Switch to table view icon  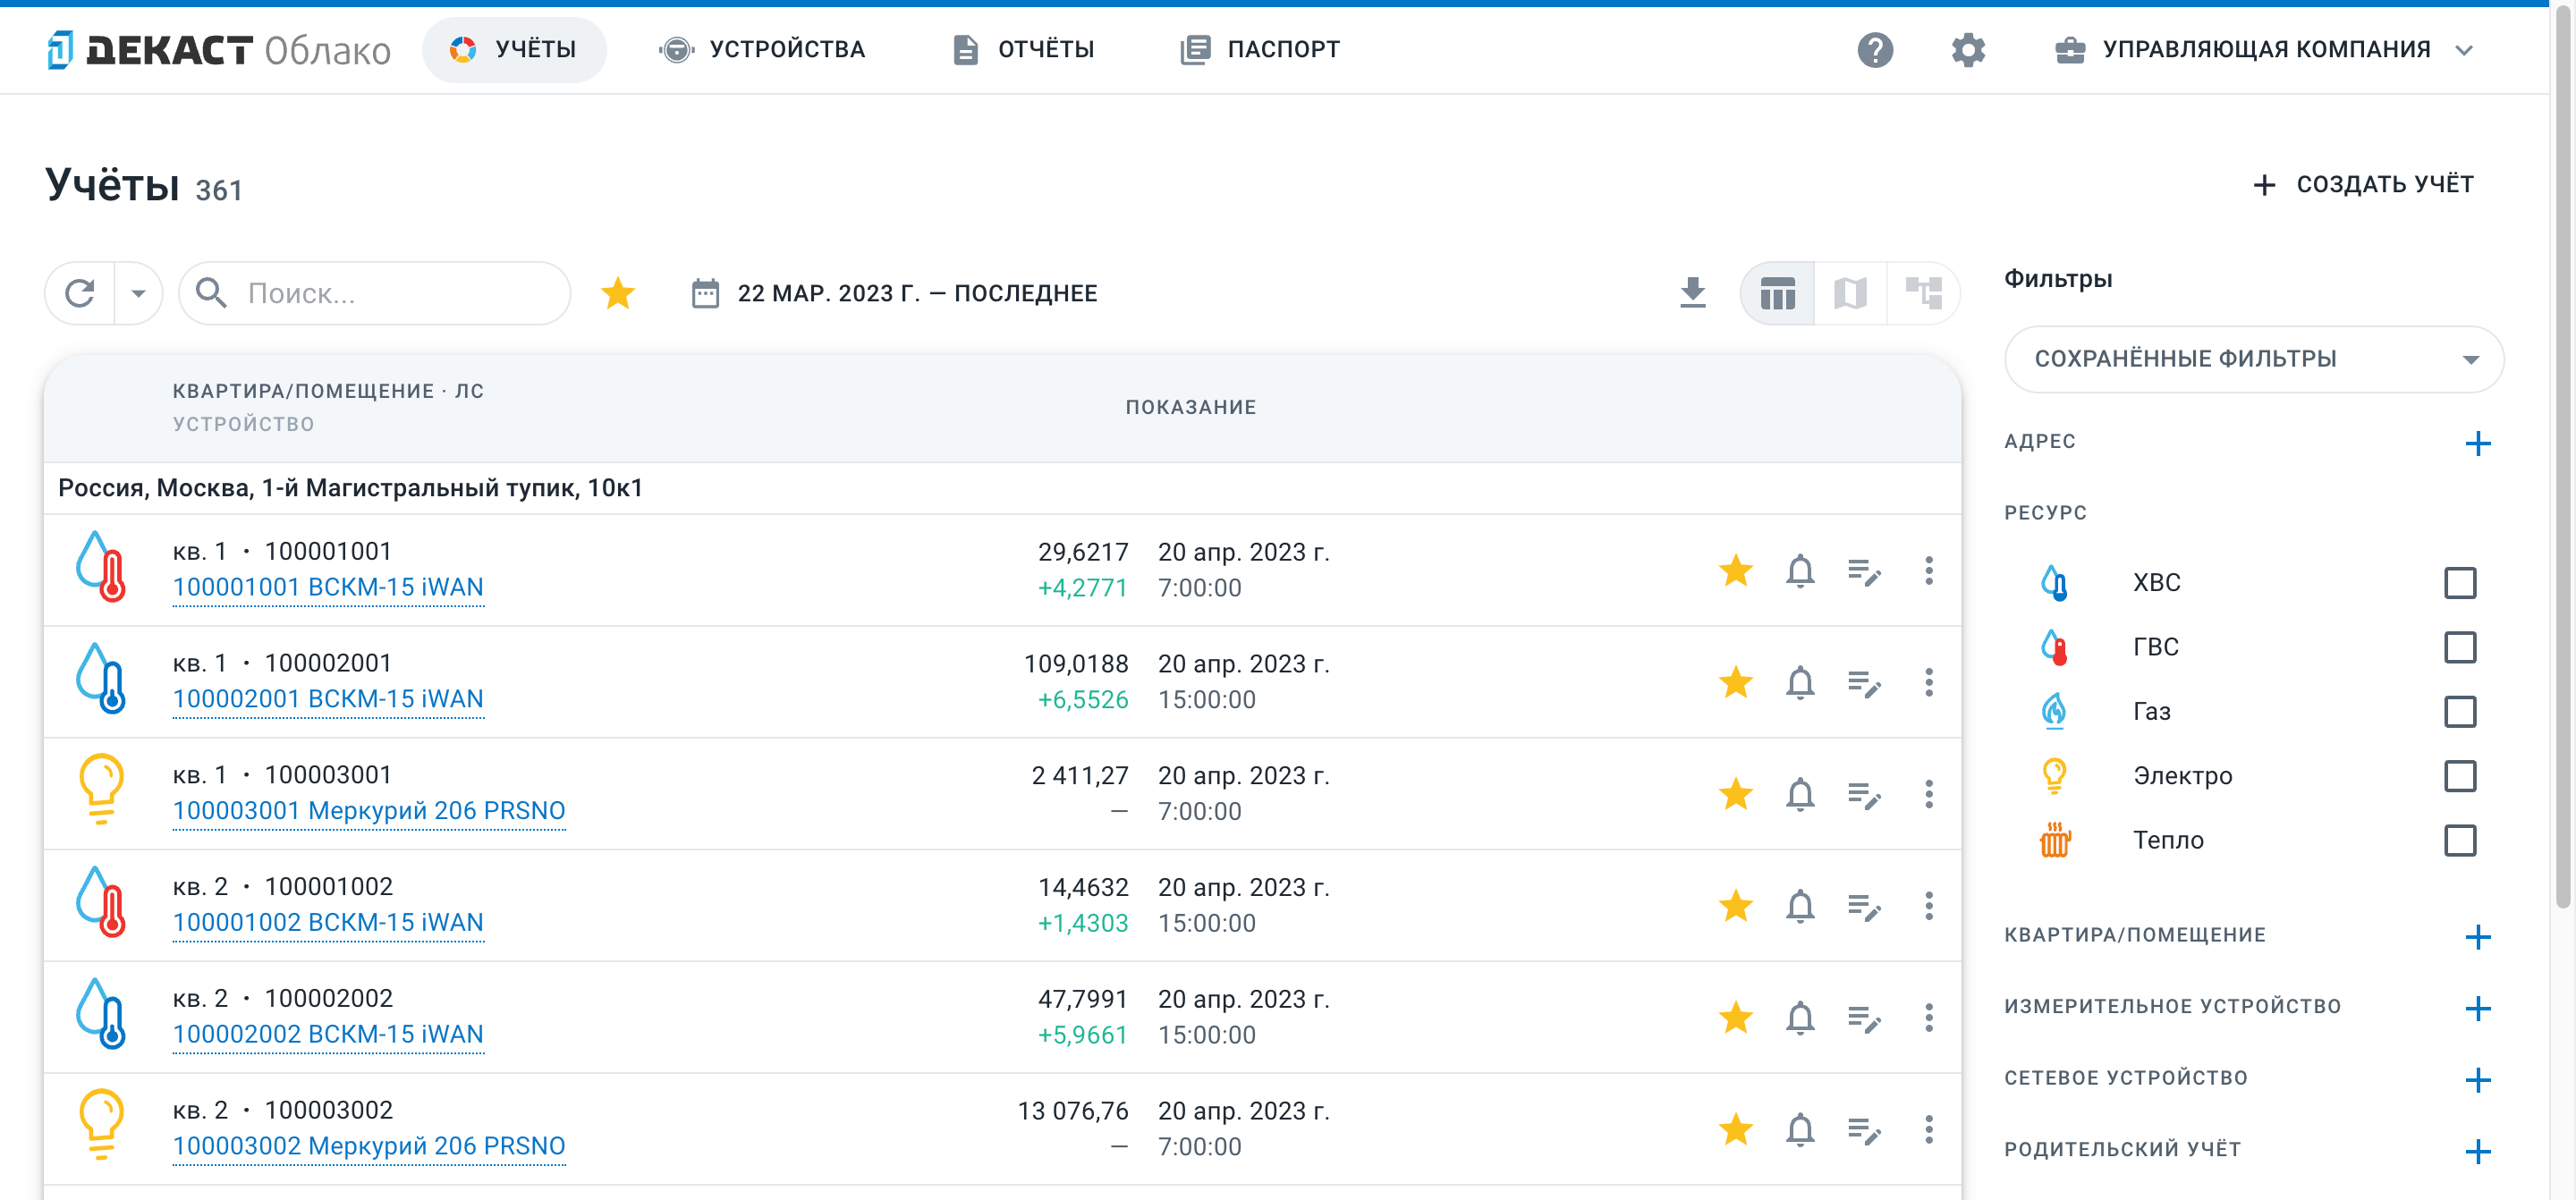1777,293
